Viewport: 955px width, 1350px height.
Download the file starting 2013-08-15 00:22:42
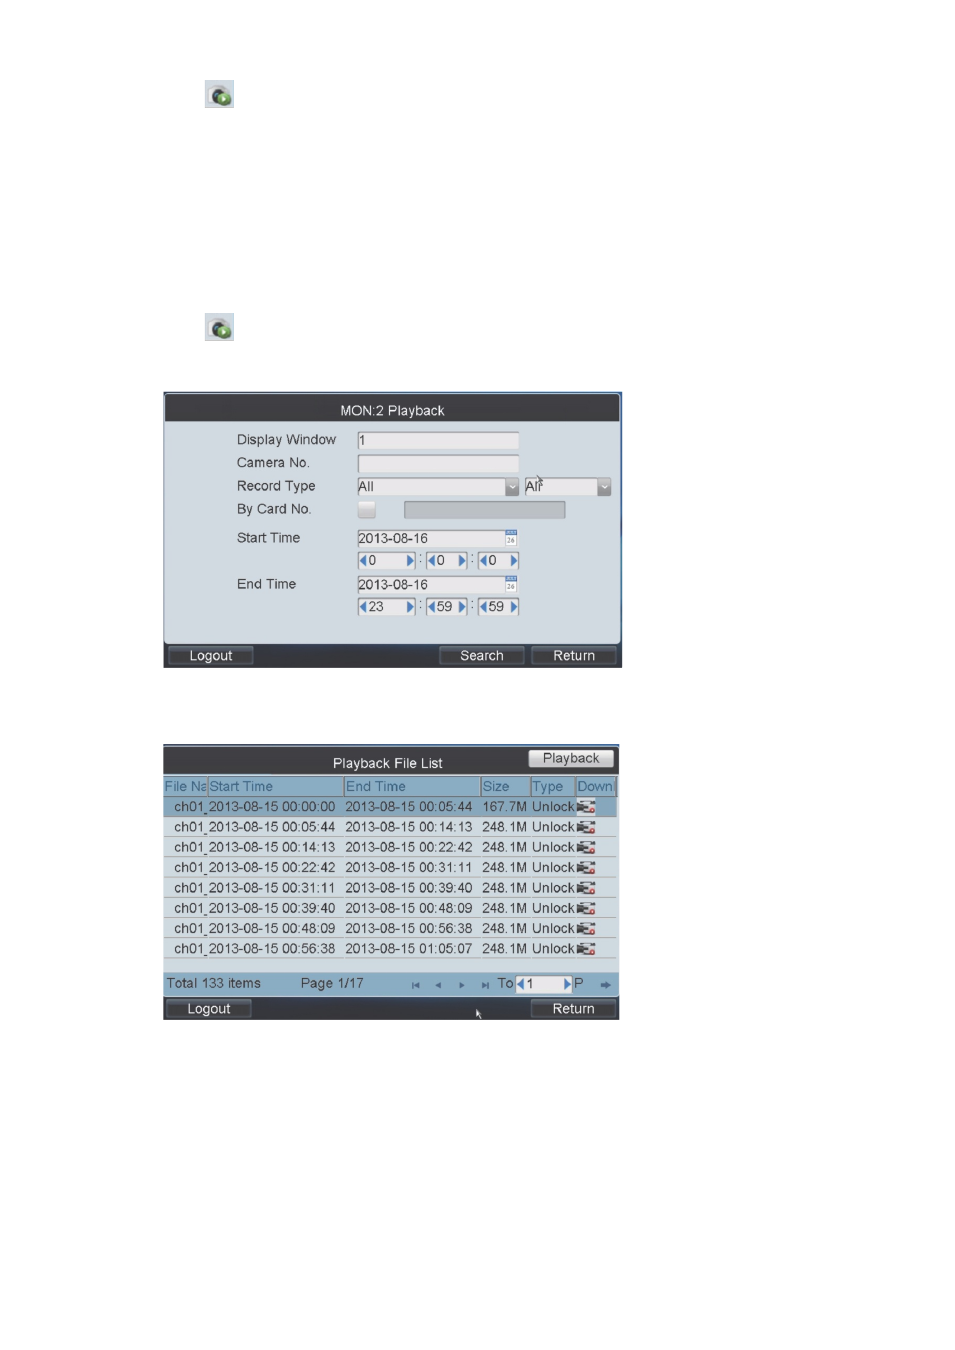tap(586, 868)
